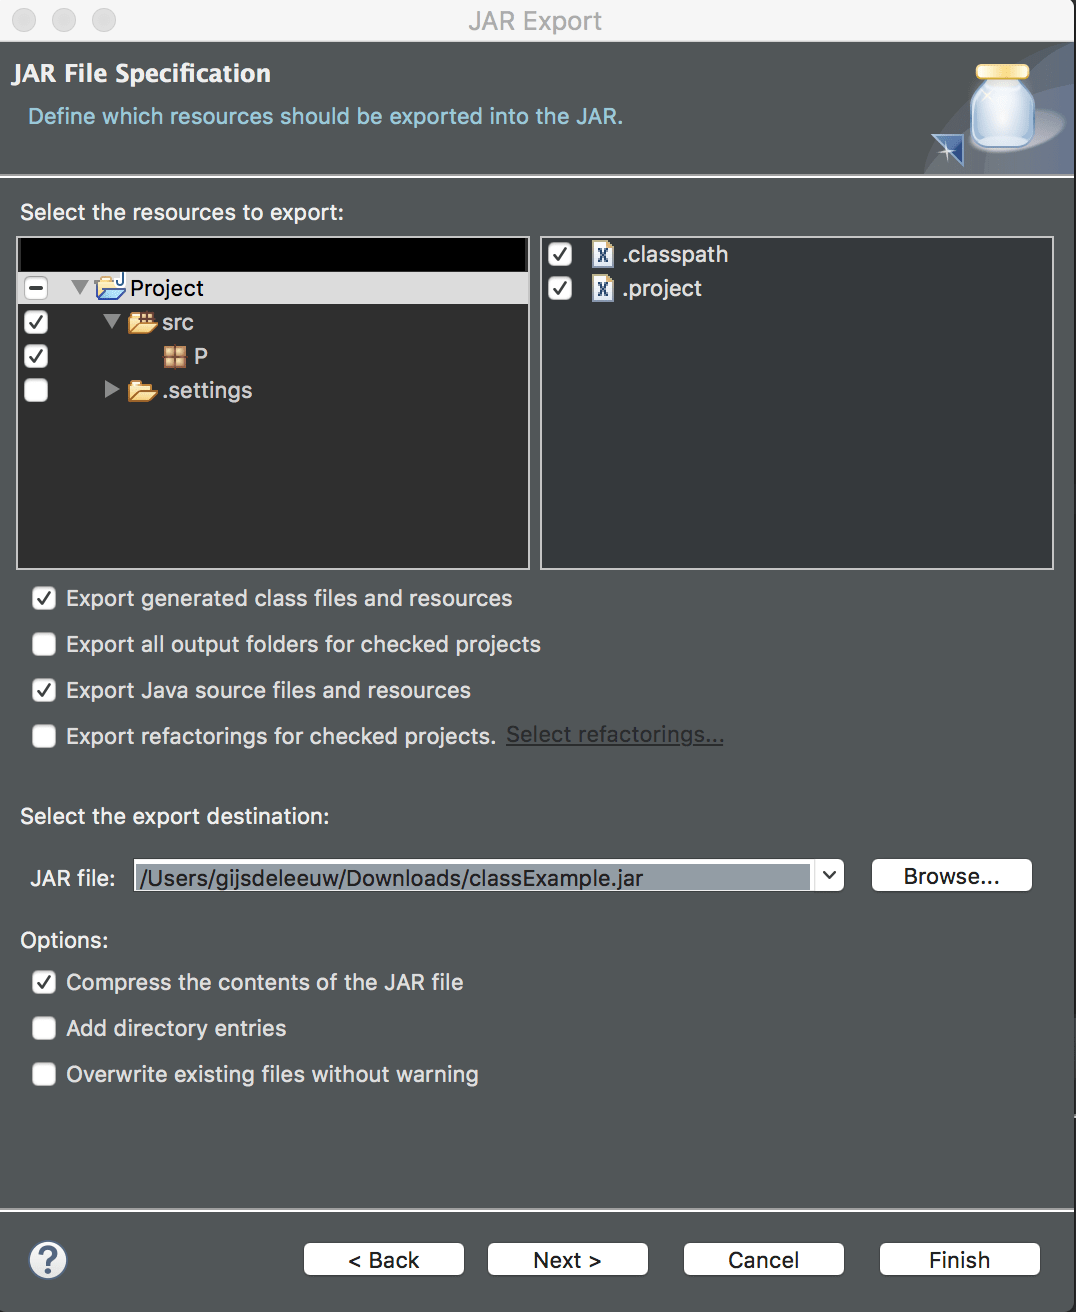Click the Back button
The image size is (1076, 1312).
coord(383,1259)
